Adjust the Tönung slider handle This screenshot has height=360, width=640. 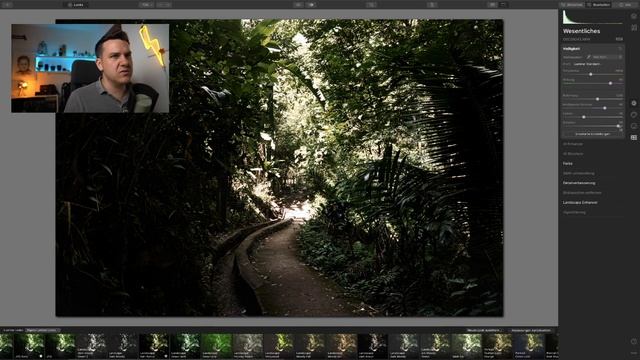coord(610,83)
